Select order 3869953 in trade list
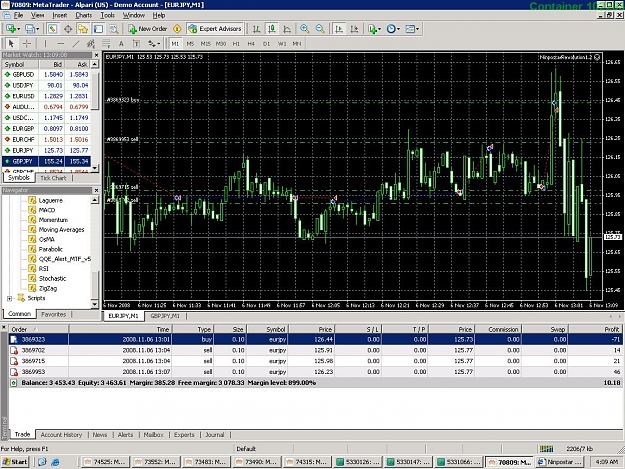 [x=315, y=372]
